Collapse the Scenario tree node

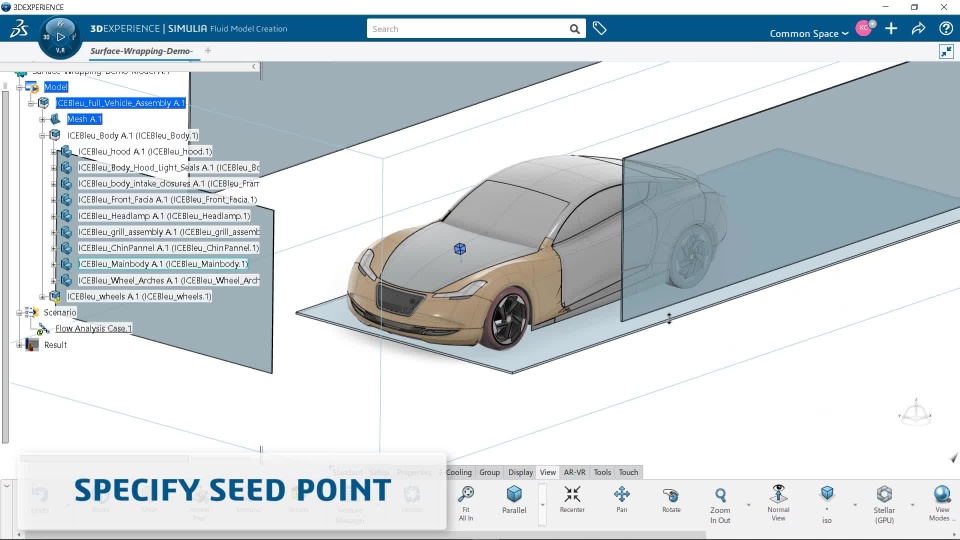pyautogui.click(x=20, y=313)
